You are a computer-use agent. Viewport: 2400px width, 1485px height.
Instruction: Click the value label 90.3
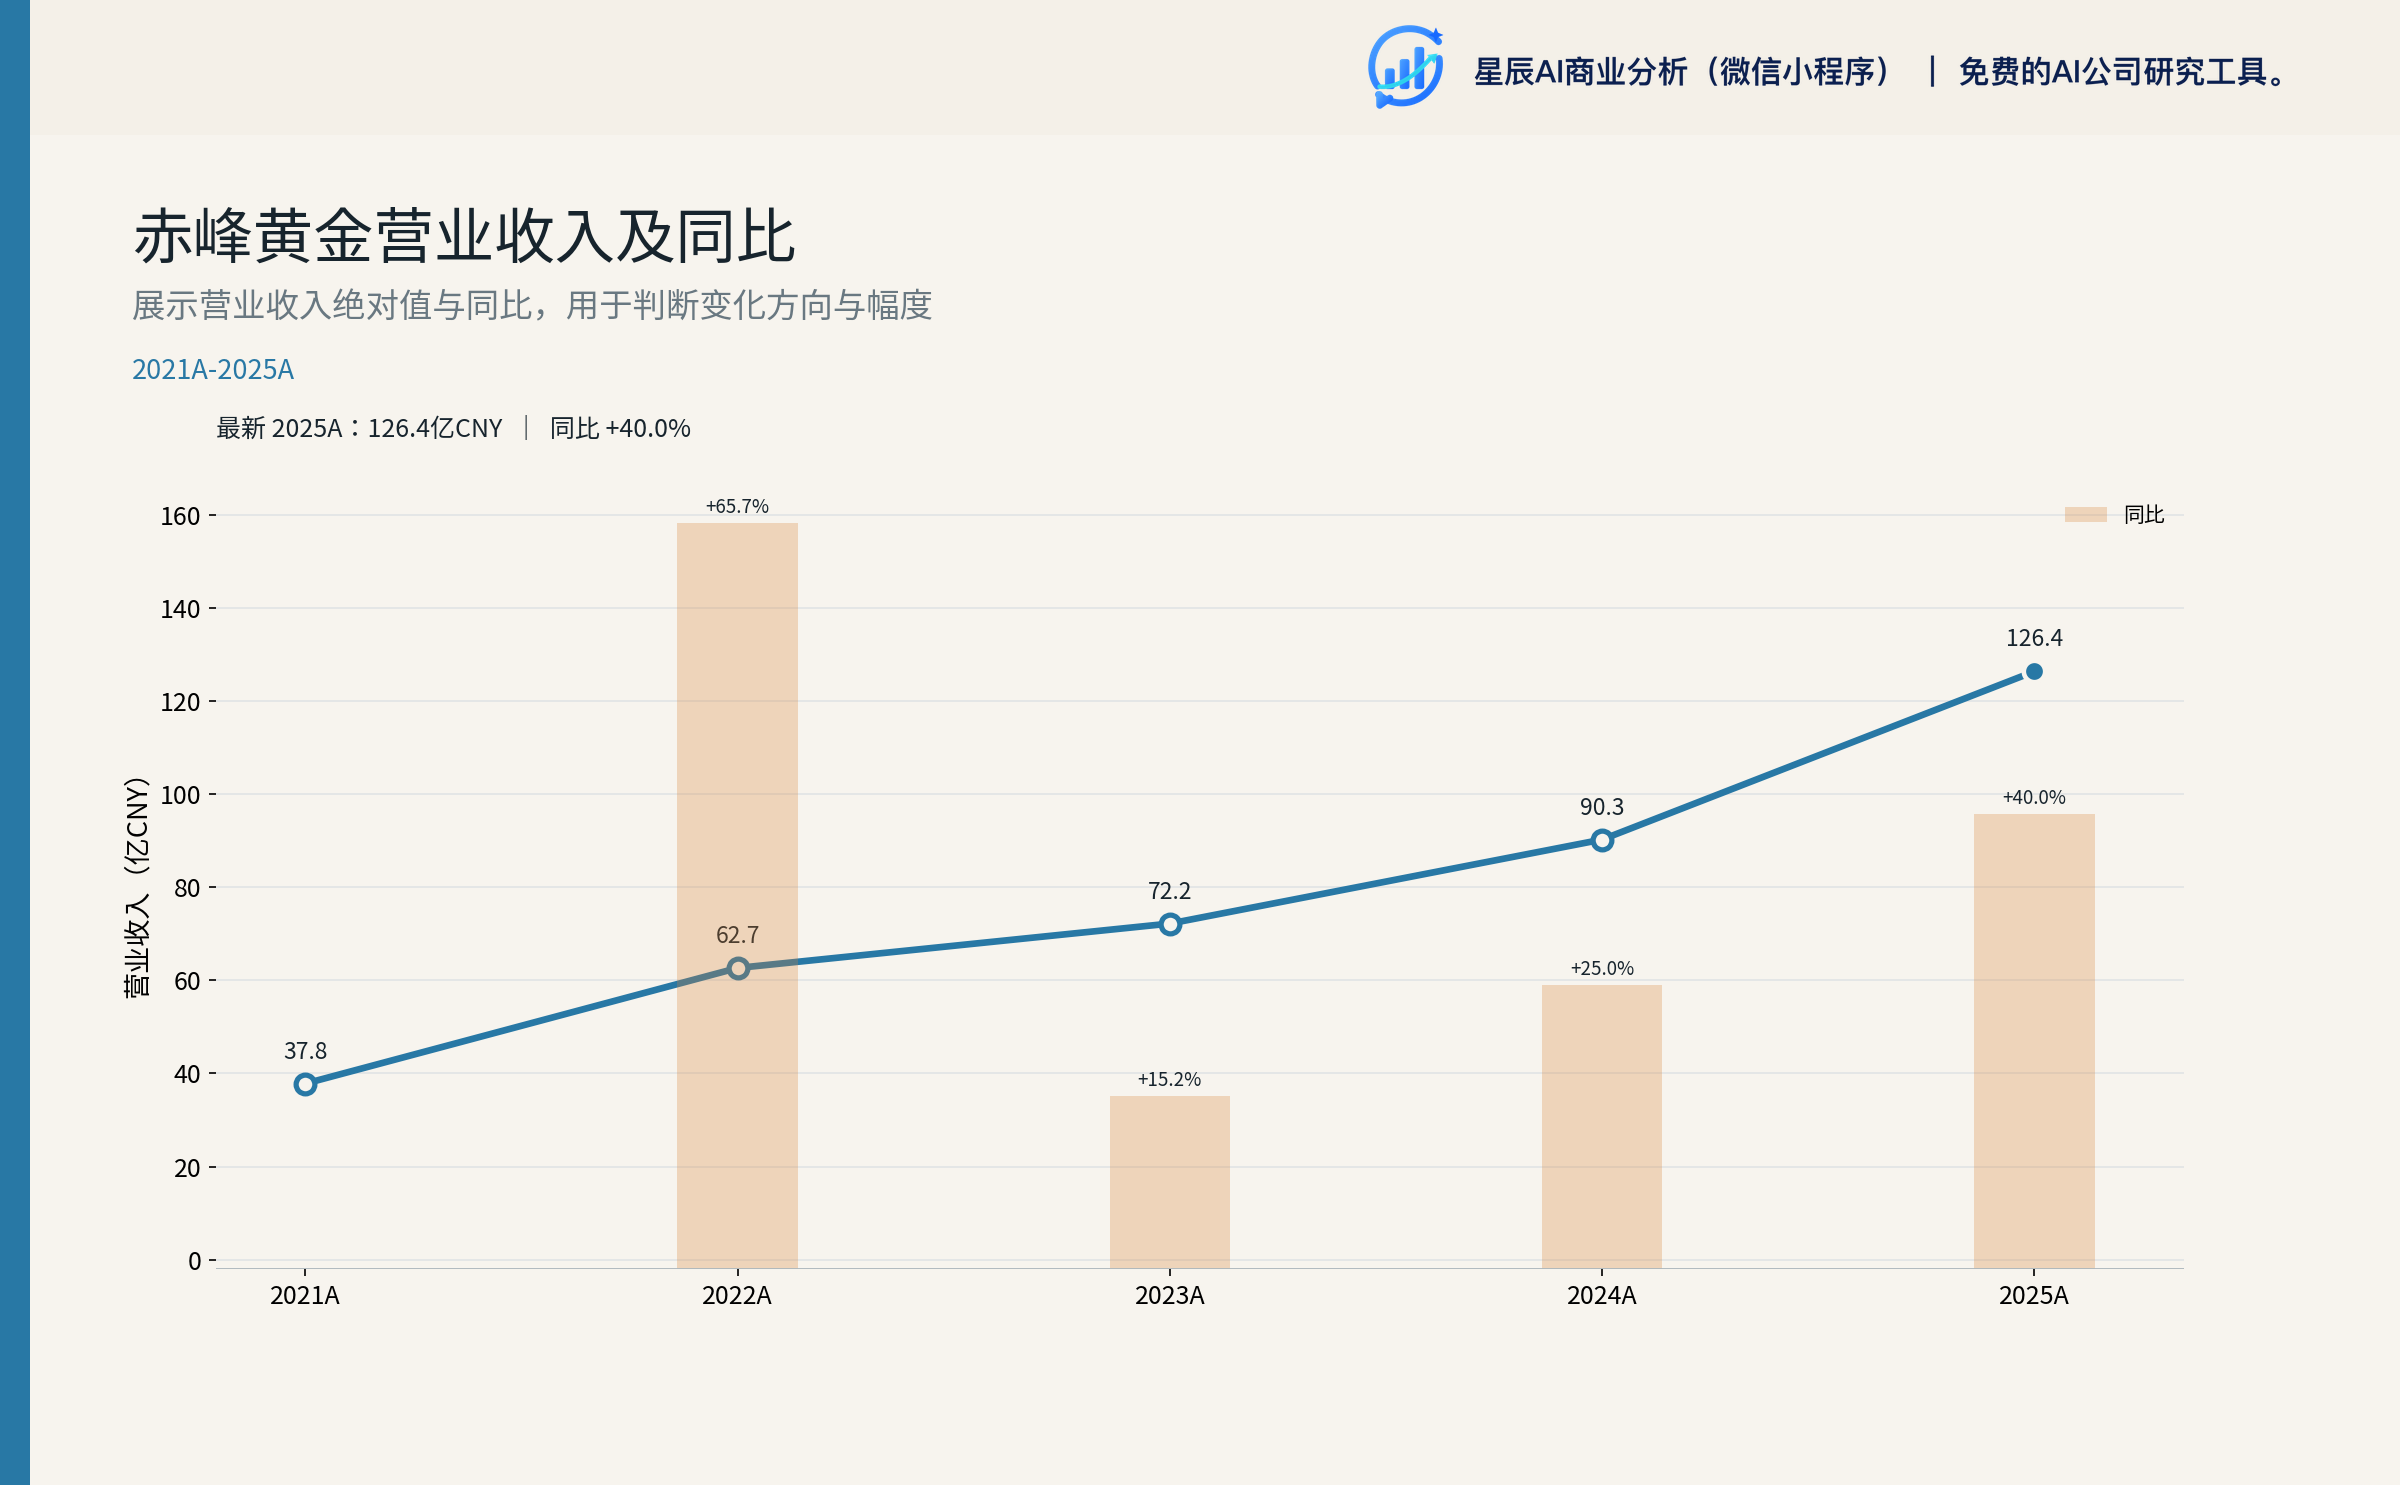point(1602,807)
